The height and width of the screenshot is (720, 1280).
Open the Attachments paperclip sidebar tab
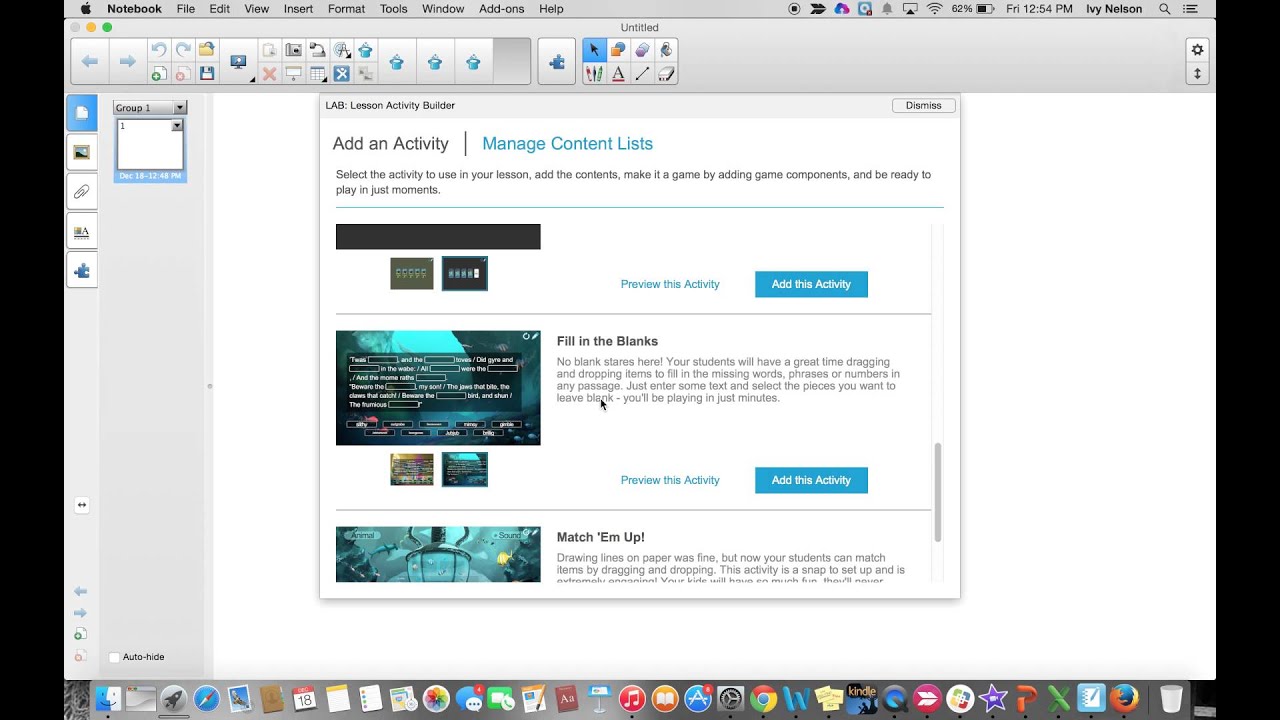click(x=82, y=191)
